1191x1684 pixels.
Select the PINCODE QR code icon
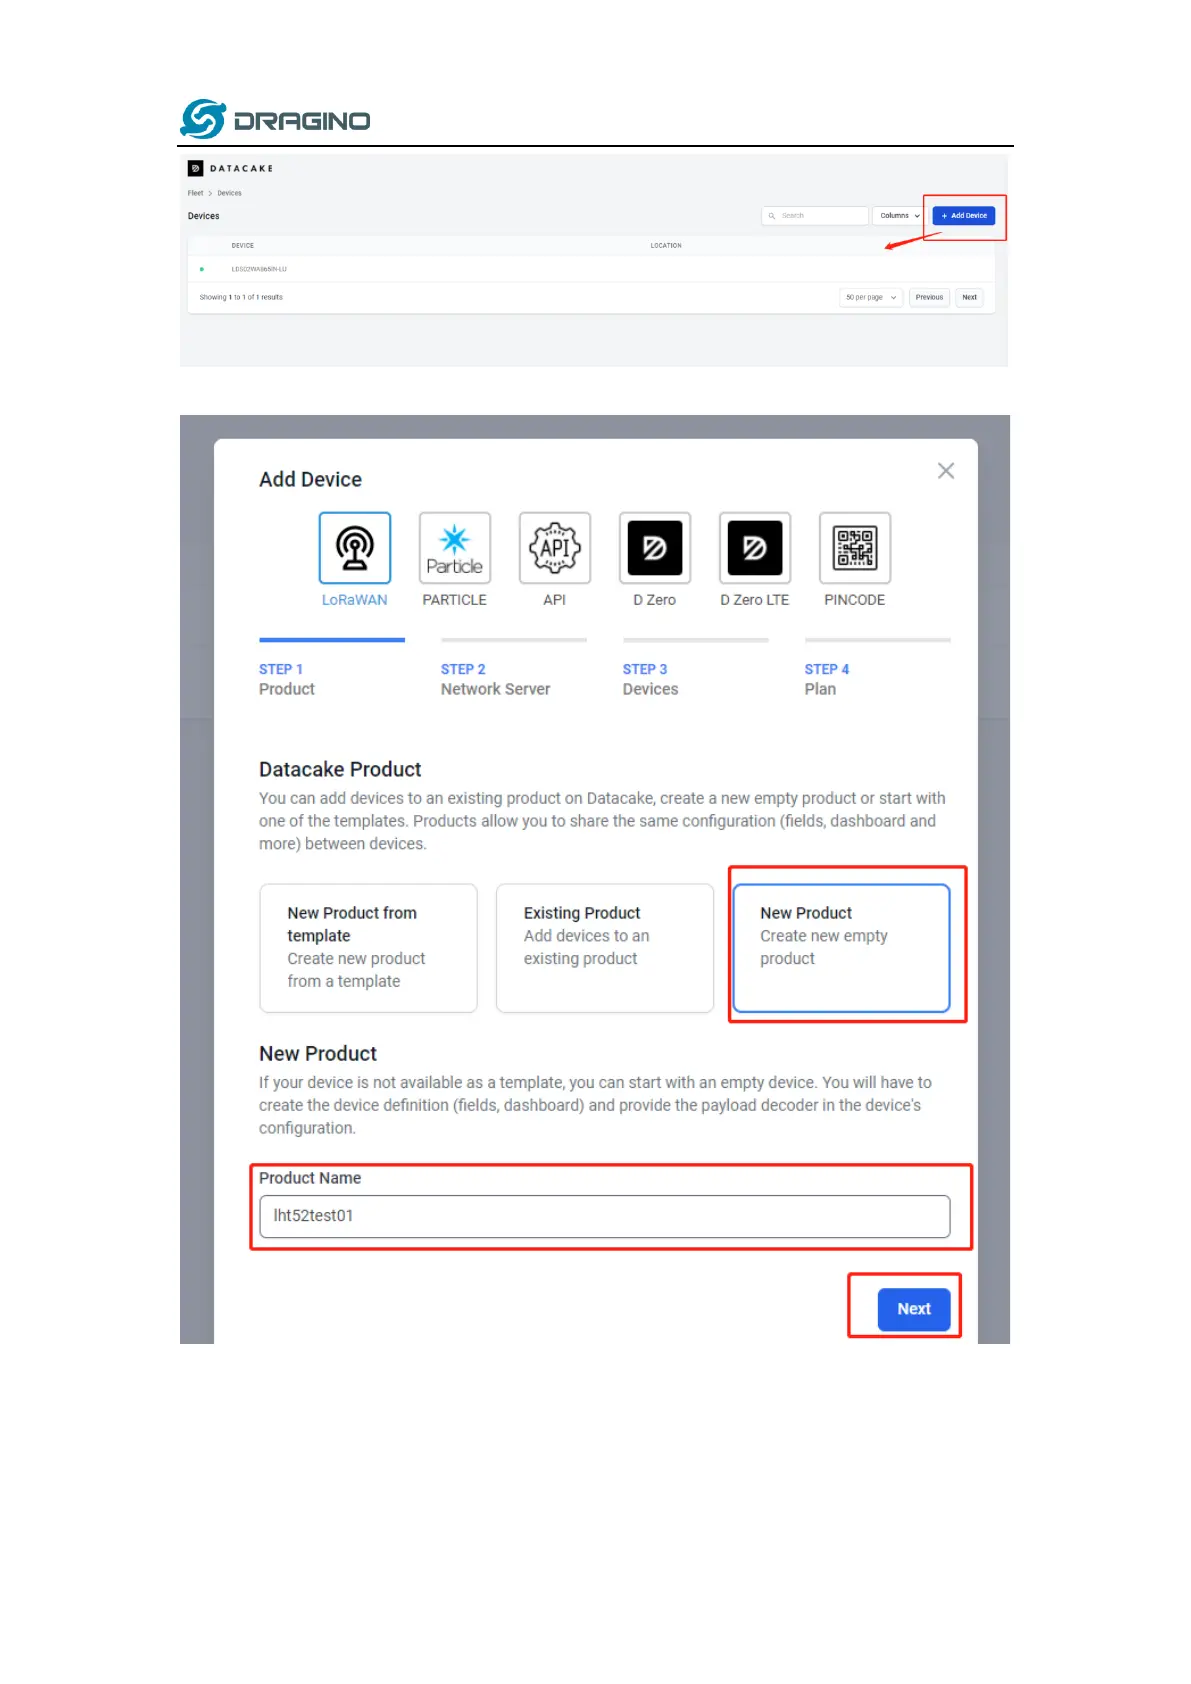[x=854, y=548]
